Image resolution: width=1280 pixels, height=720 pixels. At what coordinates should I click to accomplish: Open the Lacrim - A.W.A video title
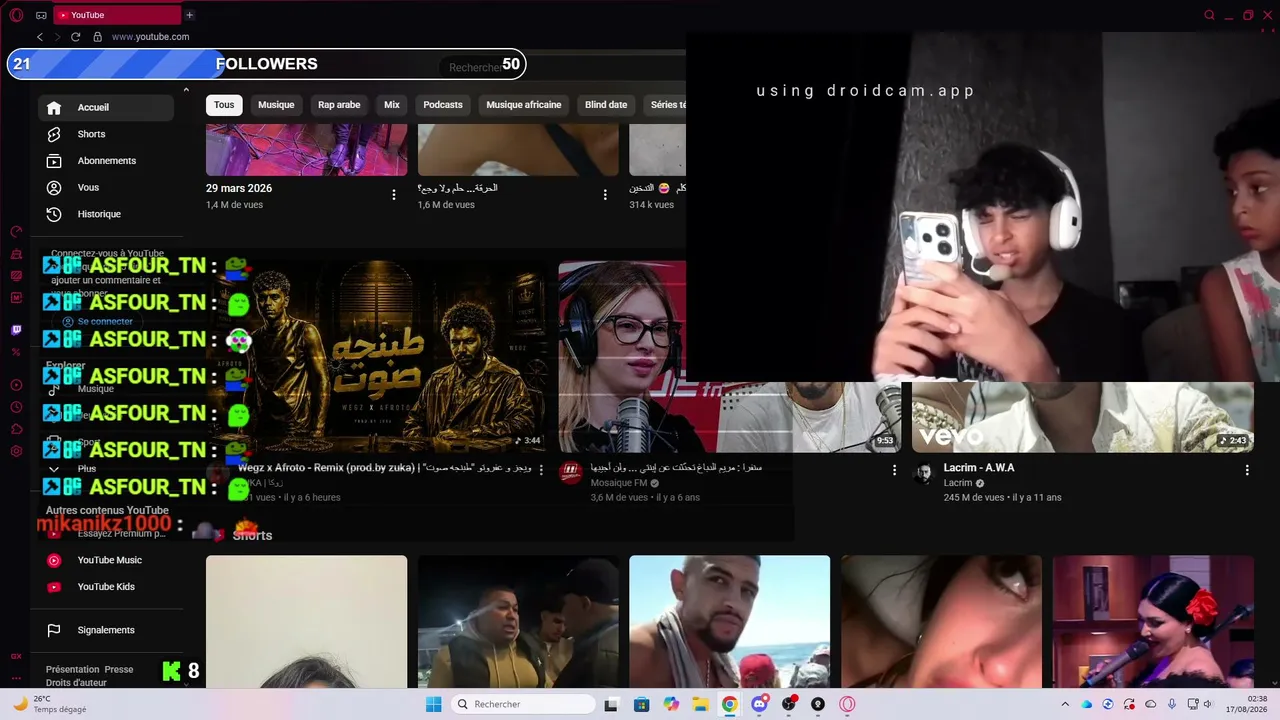(979, 468)
